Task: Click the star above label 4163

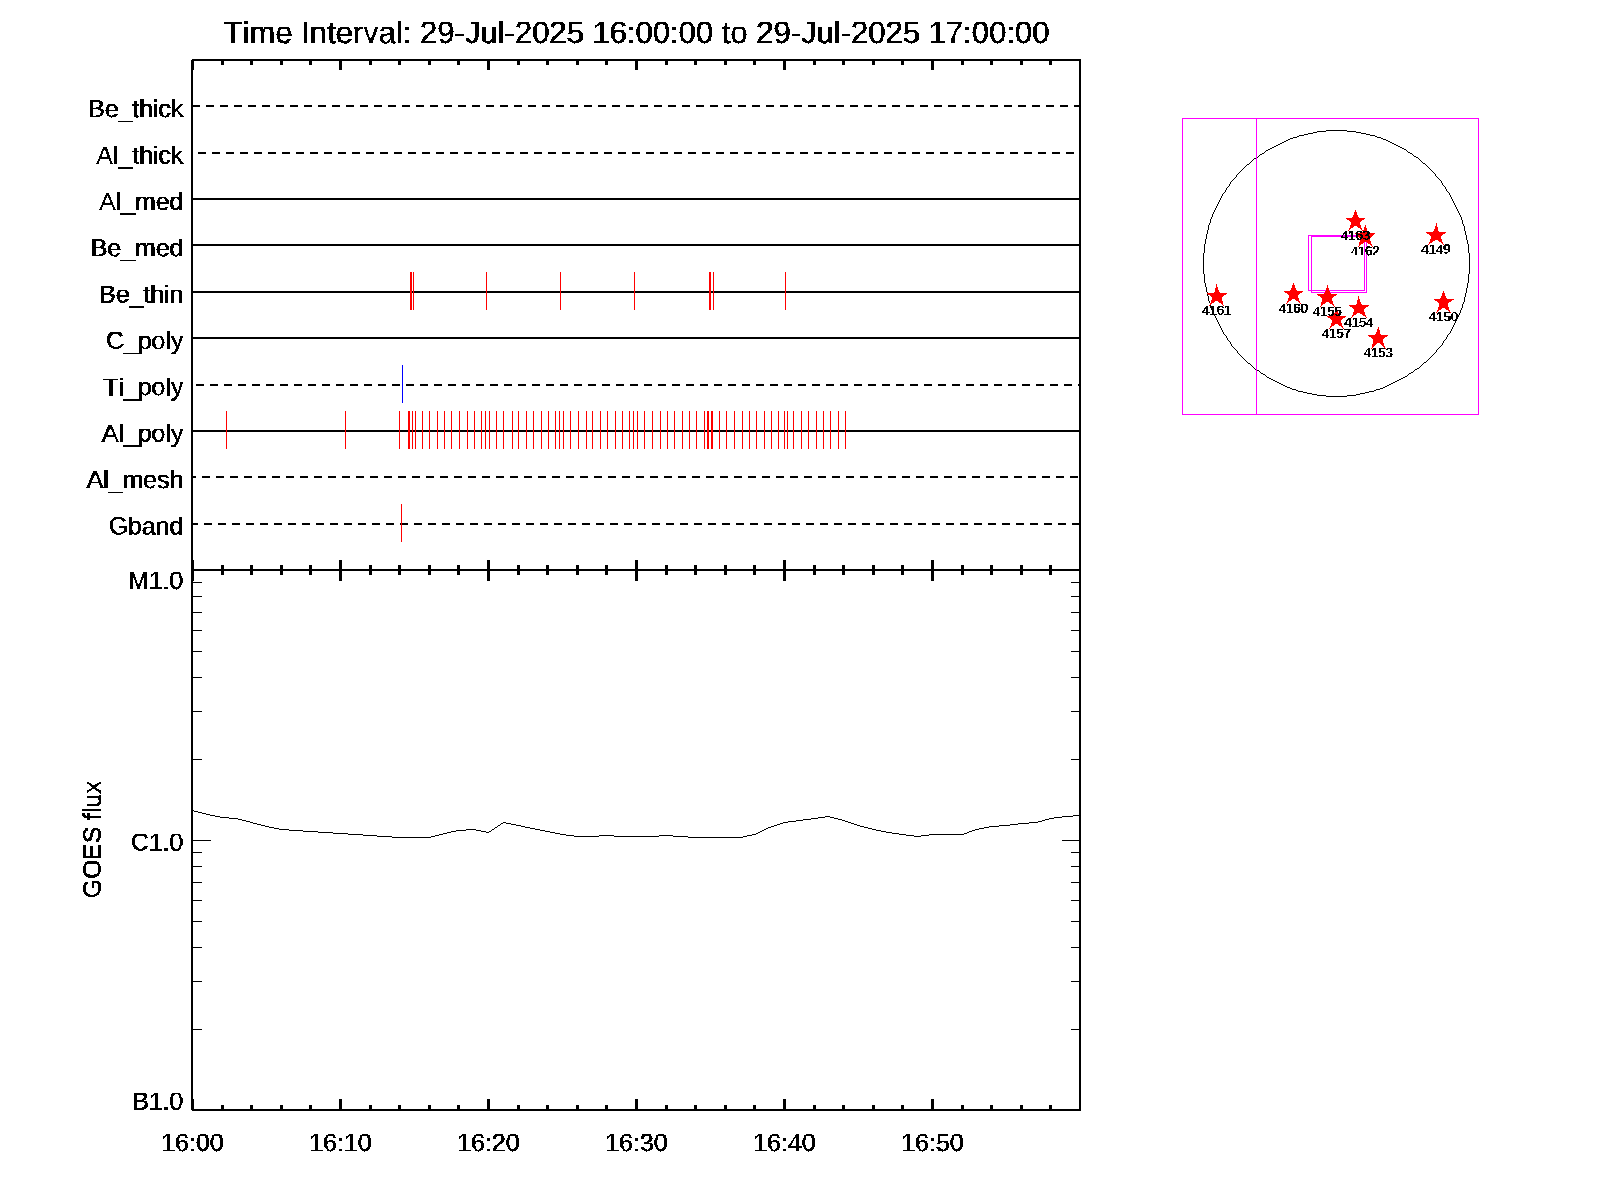Action: [x=1355, y=220]
